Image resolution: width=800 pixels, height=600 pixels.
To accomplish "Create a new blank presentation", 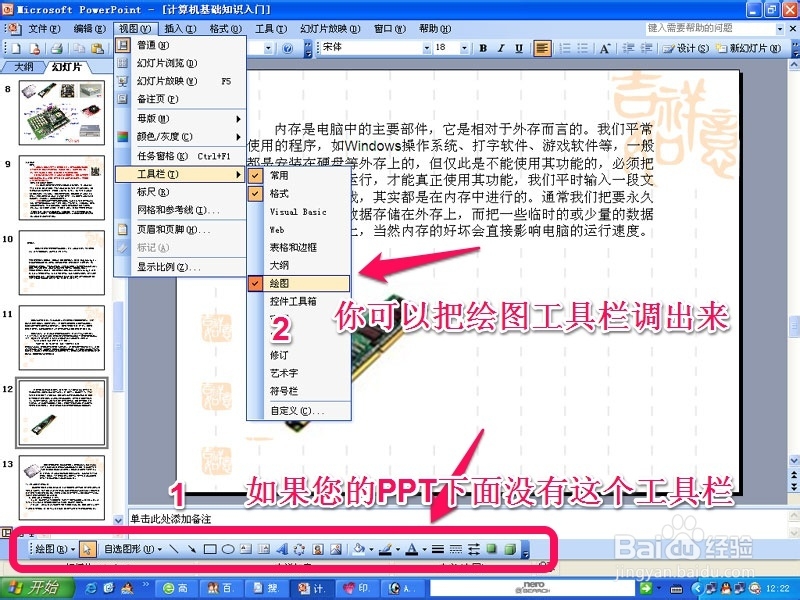I will point(17,48).
